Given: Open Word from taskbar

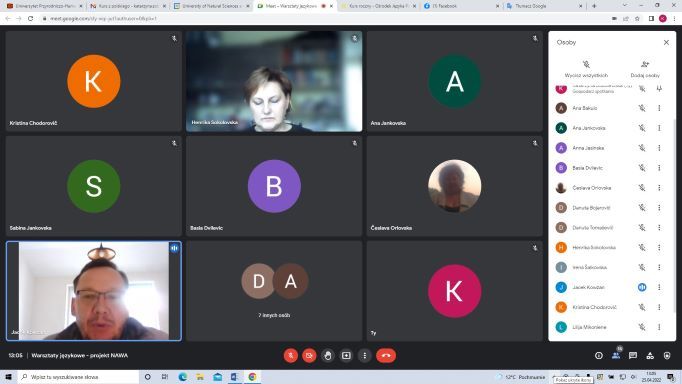Looking at the screenshot, I should 234,377.
